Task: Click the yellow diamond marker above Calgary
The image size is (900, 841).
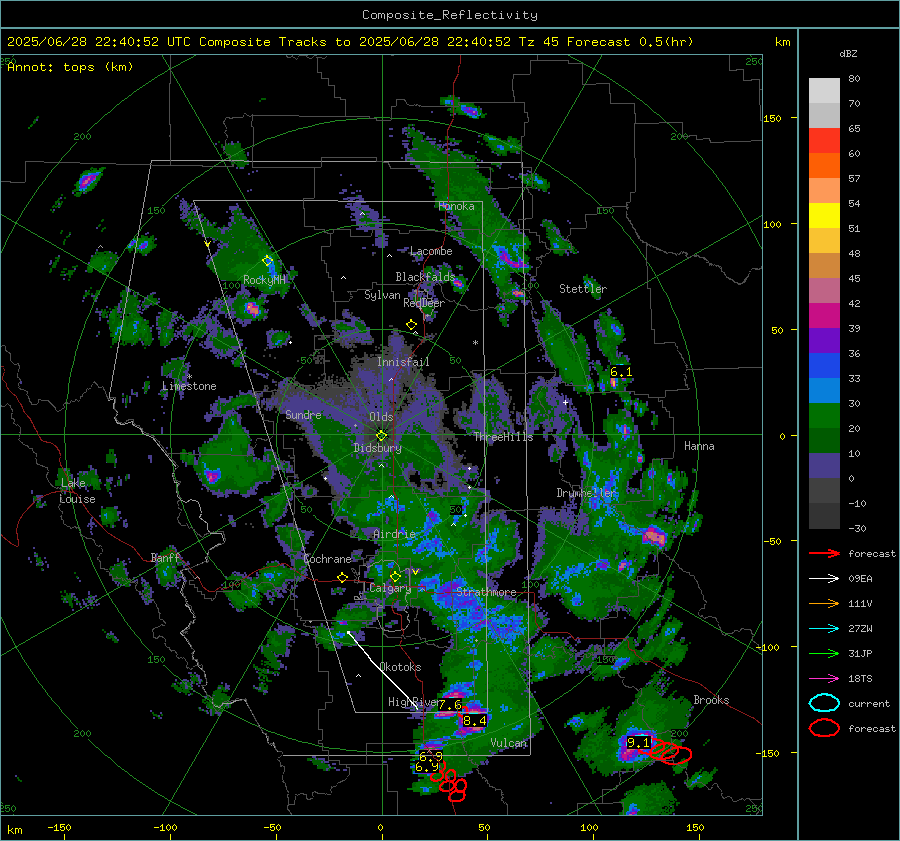Action: [x=395, y=576]
